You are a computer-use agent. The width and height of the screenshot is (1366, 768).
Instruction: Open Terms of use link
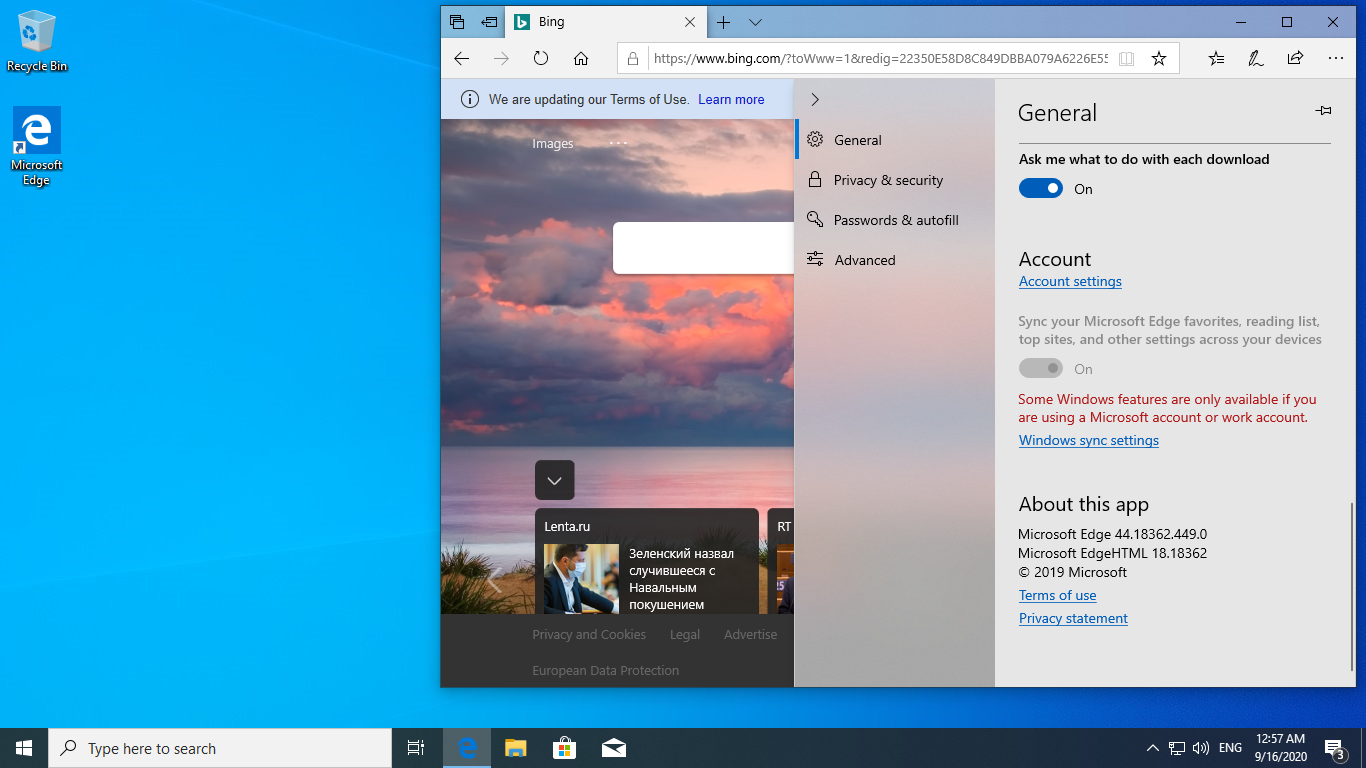1057,595
